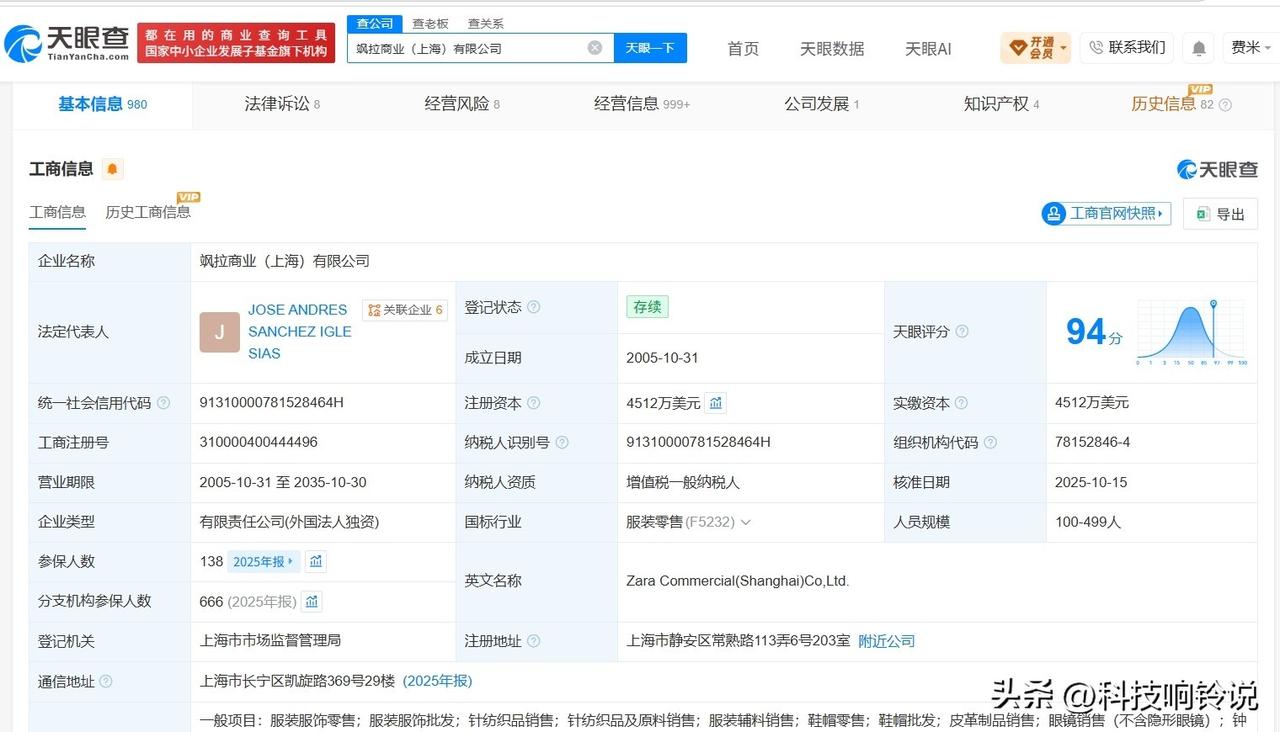The width and height of the screenshot is (1280, 732).
Task: Click the 导出 export button
Action: 1220,214
